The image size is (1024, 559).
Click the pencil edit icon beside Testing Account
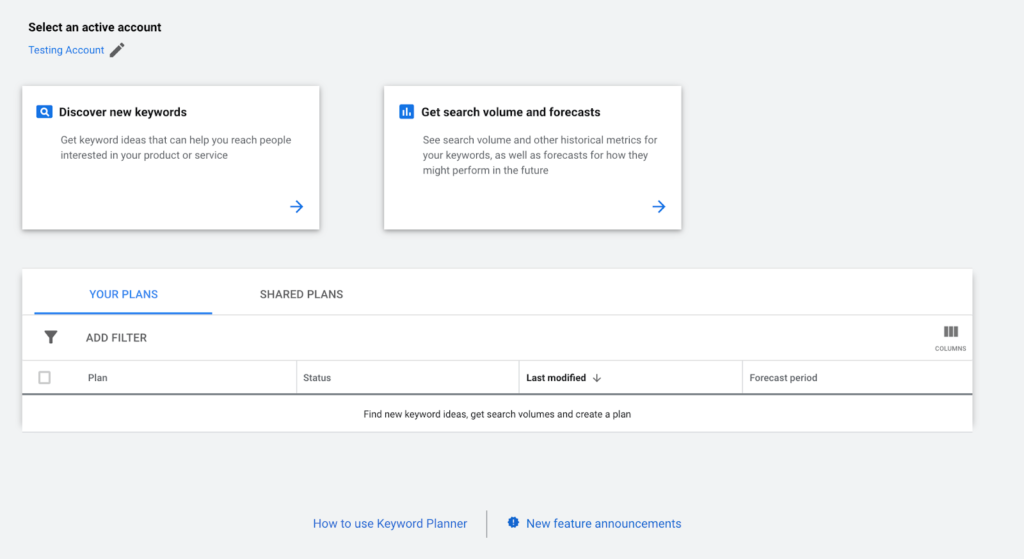click(117, 50)
